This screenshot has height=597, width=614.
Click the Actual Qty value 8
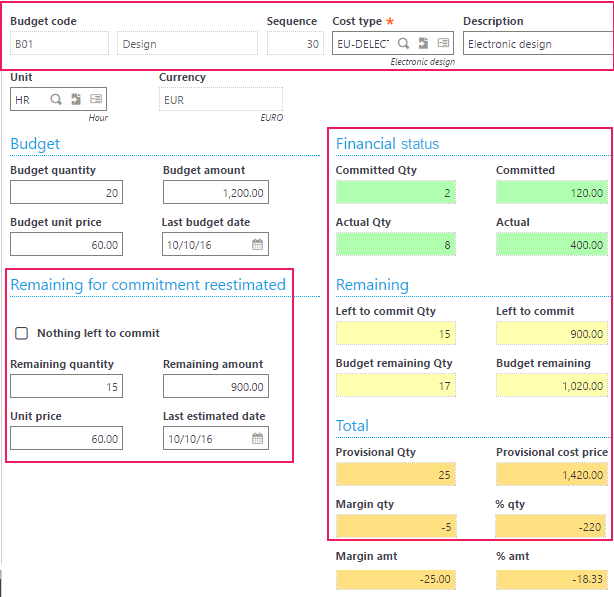tap(395, 244)
